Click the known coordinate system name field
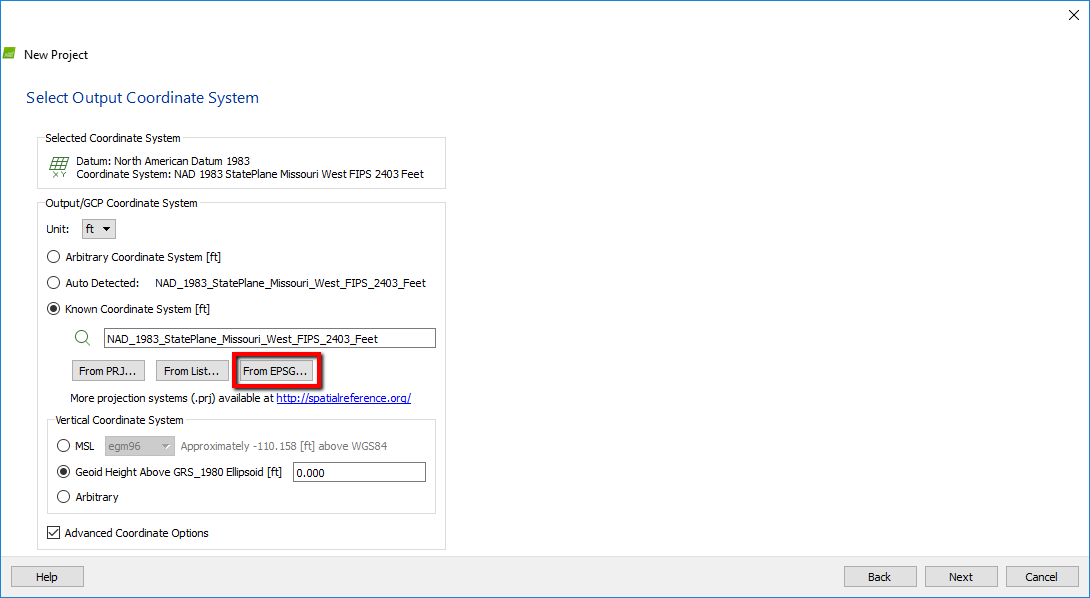Viewport: 1090px width, 598px height. 269,338
